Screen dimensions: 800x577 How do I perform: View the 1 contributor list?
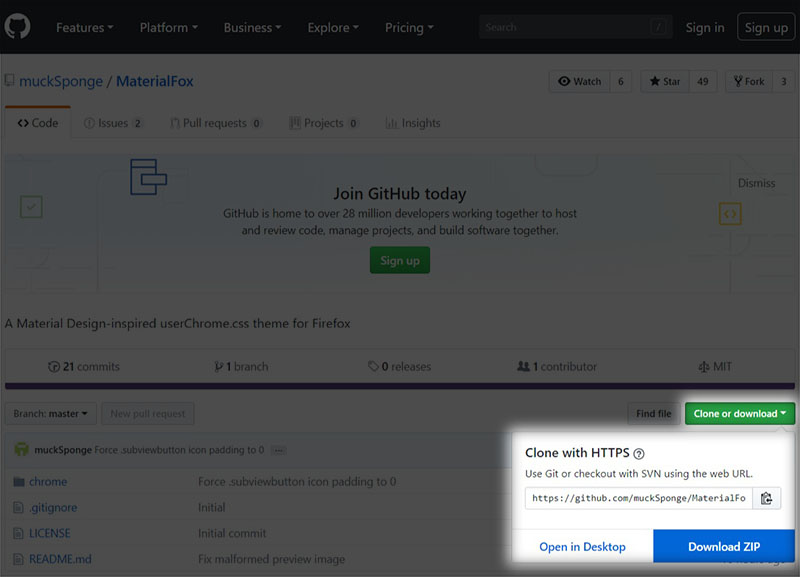tap(556, 366)
